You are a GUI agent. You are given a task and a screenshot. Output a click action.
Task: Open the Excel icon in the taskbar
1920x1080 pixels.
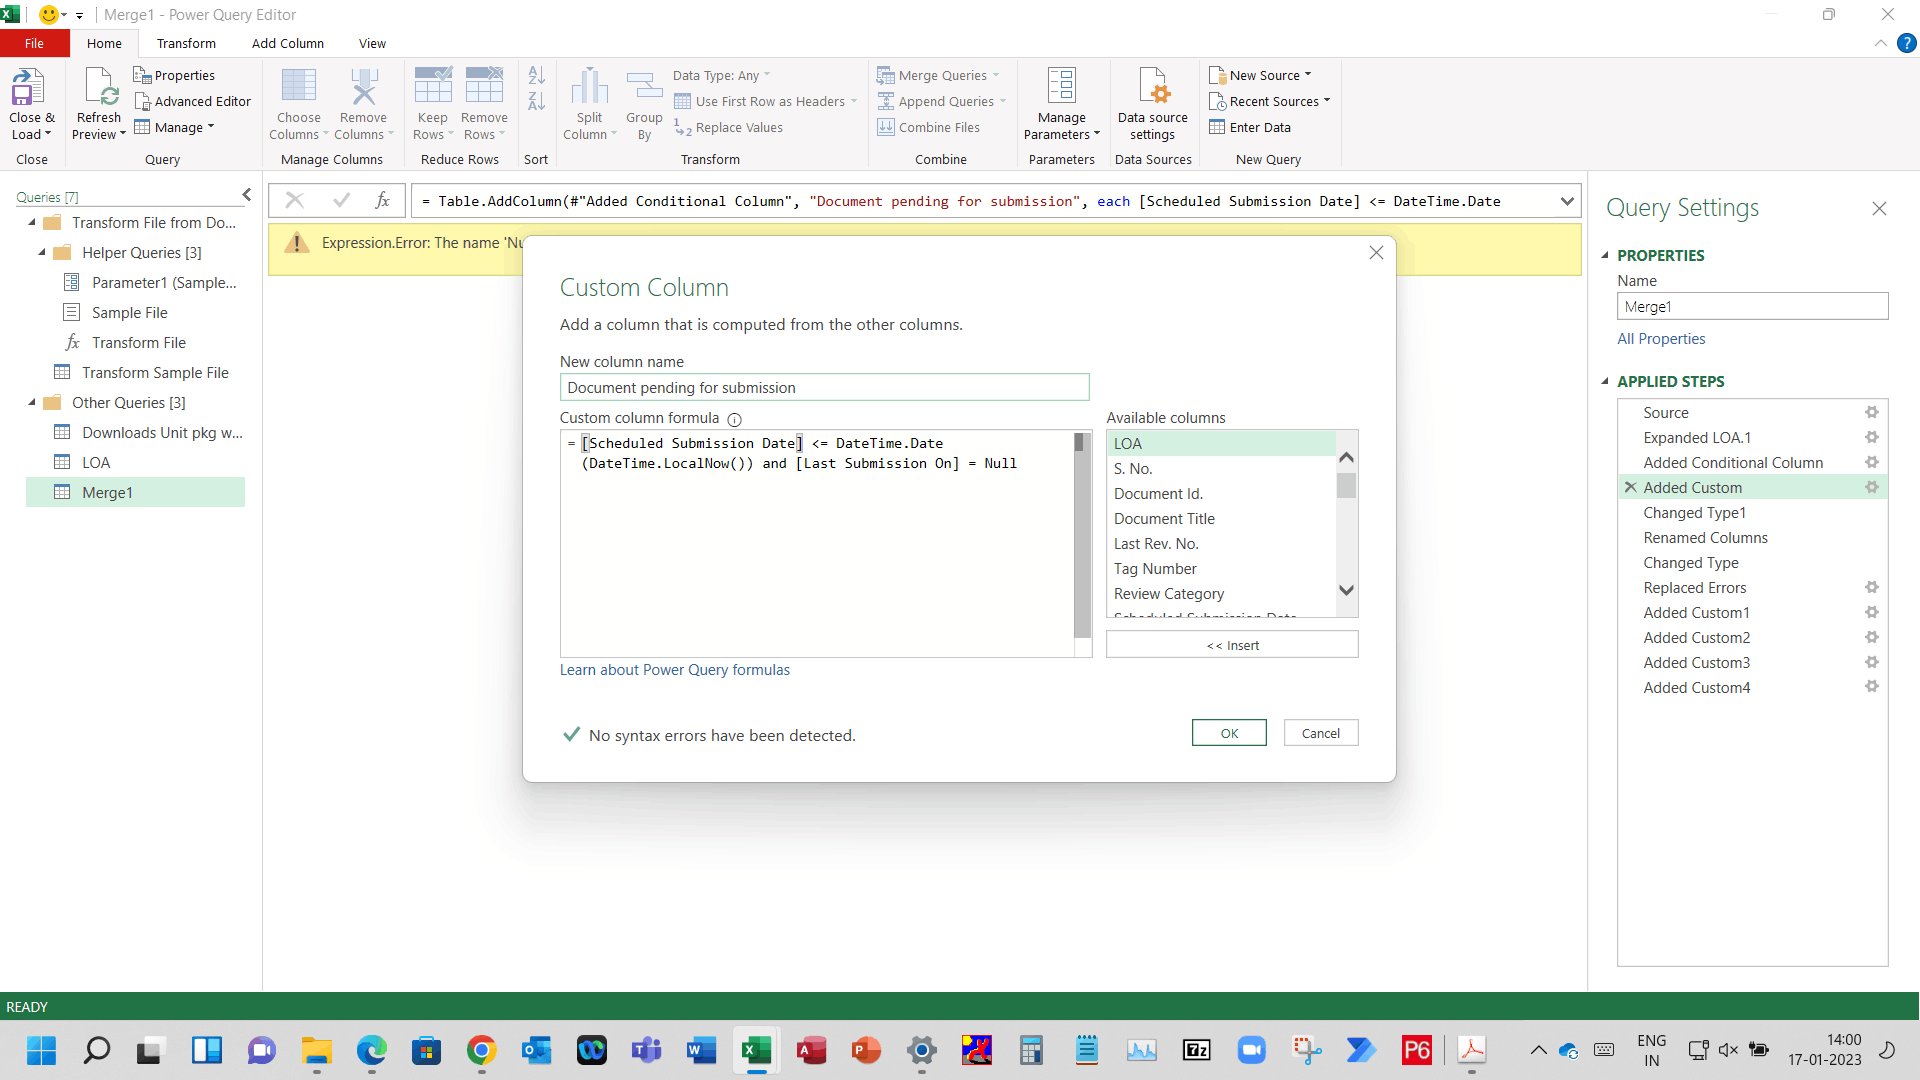point(756,1050)
